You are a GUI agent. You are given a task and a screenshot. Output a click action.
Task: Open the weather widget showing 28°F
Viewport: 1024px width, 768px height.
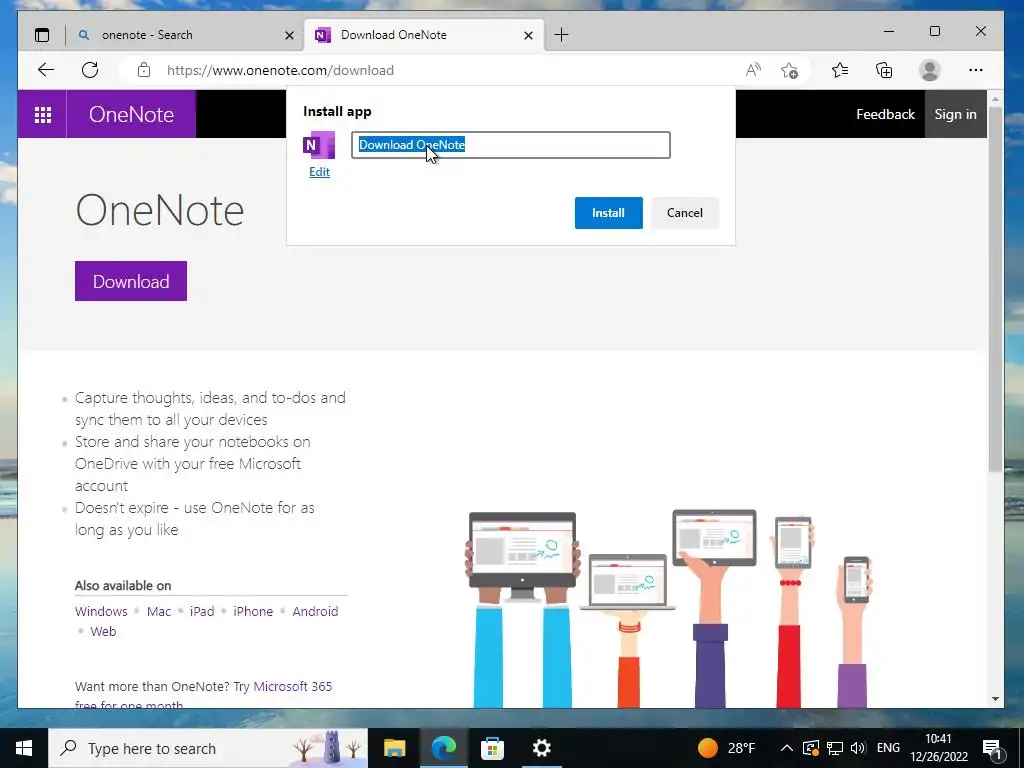tap(726, 748)
